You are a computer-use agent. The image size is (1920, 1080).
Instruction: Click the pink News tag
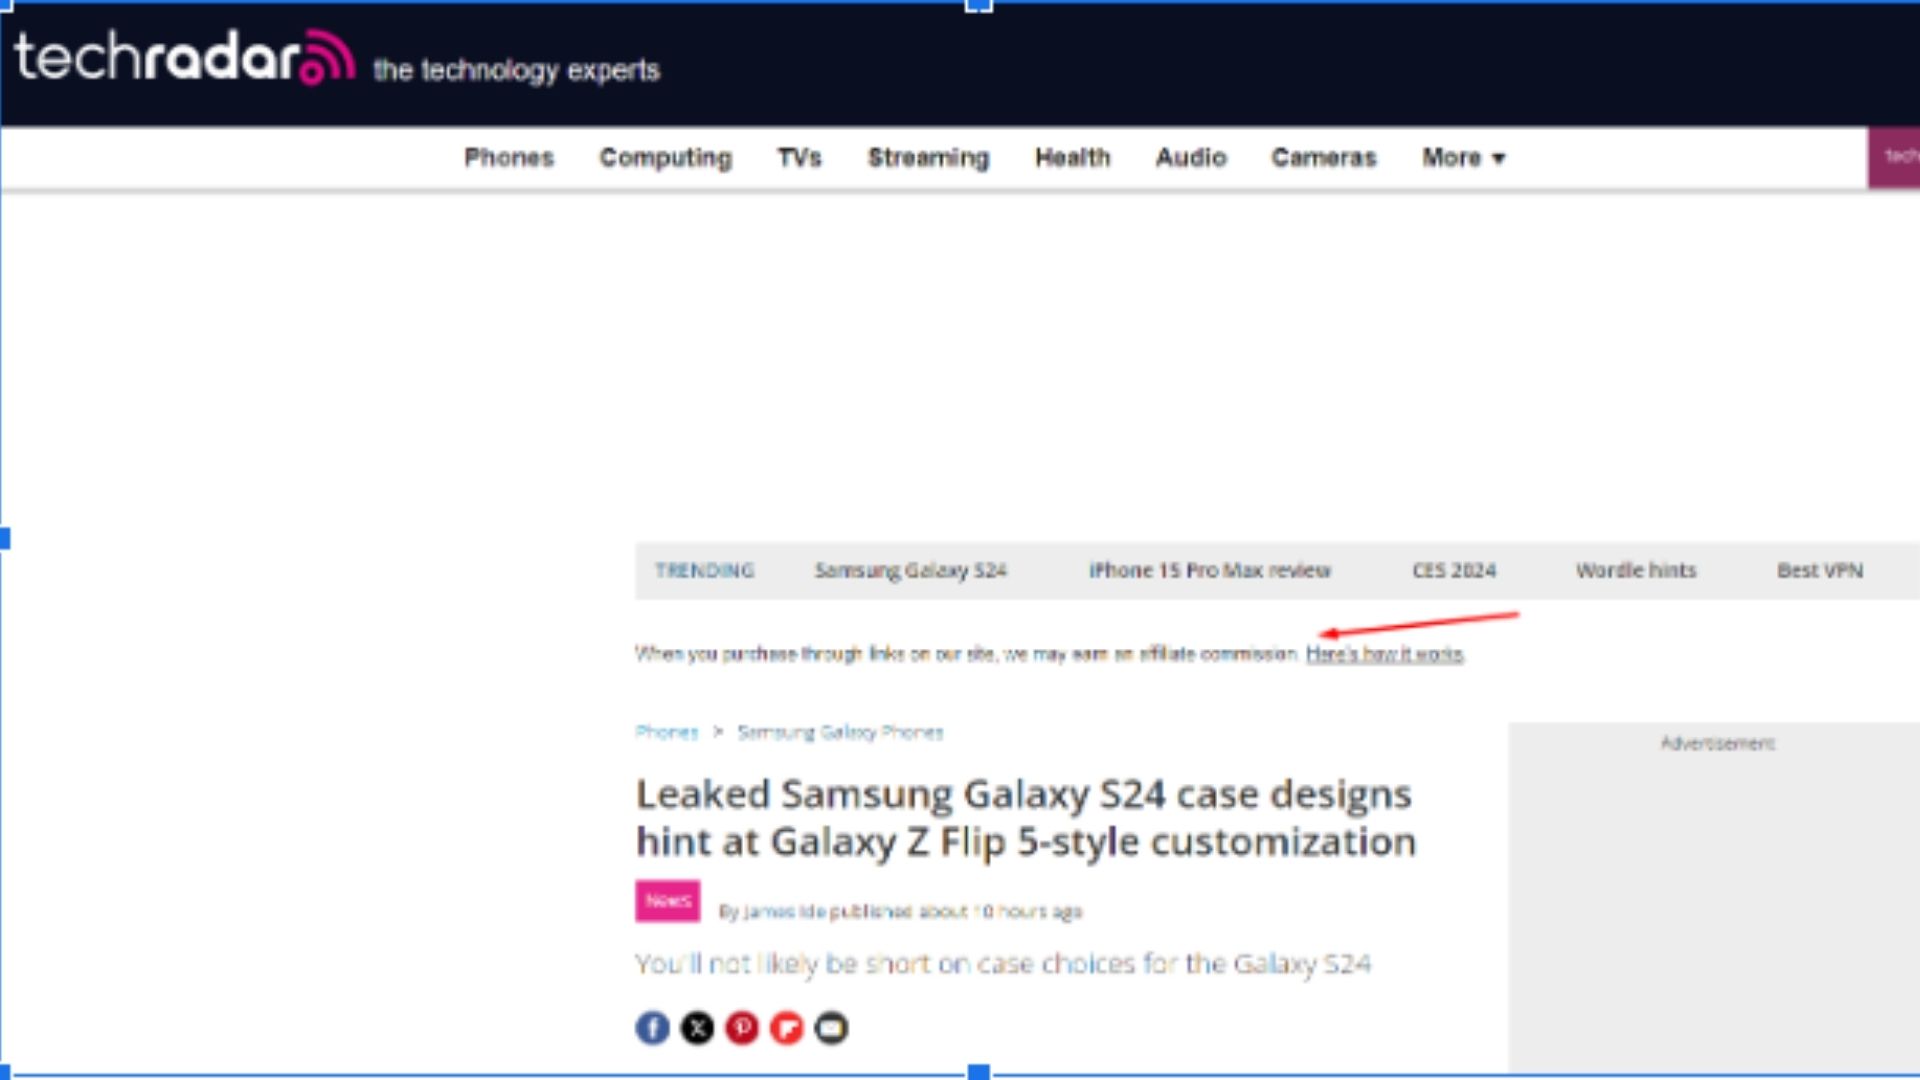[668, 901]
